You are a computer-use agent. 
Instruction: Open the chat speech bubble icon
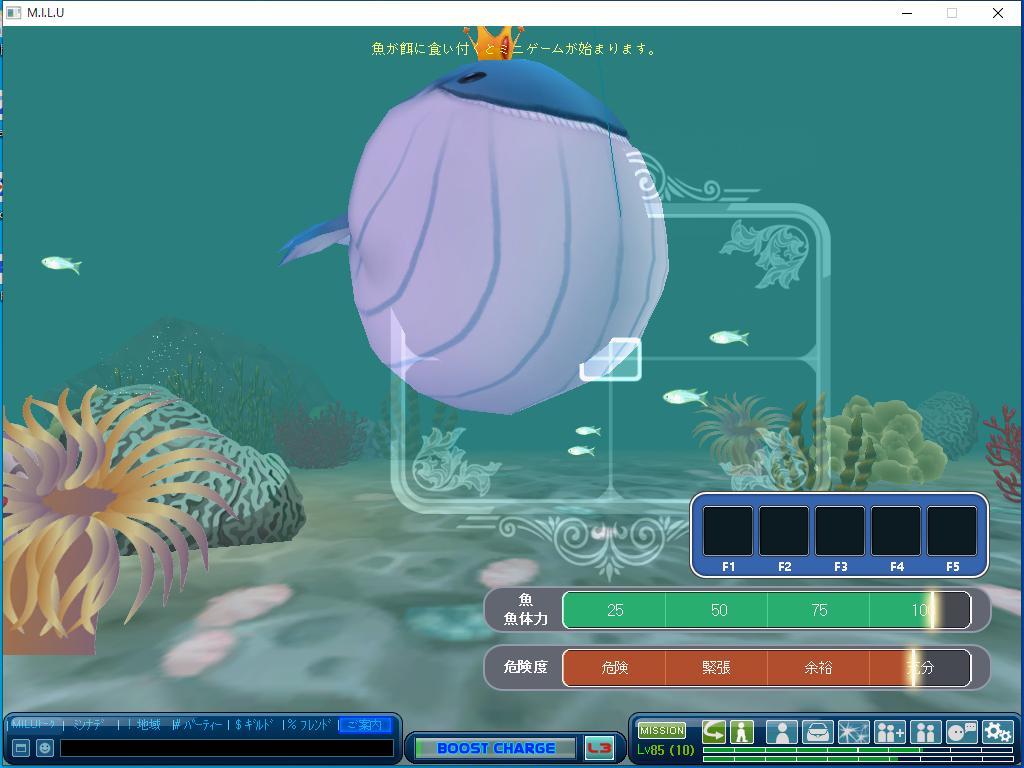pos(961,732)
